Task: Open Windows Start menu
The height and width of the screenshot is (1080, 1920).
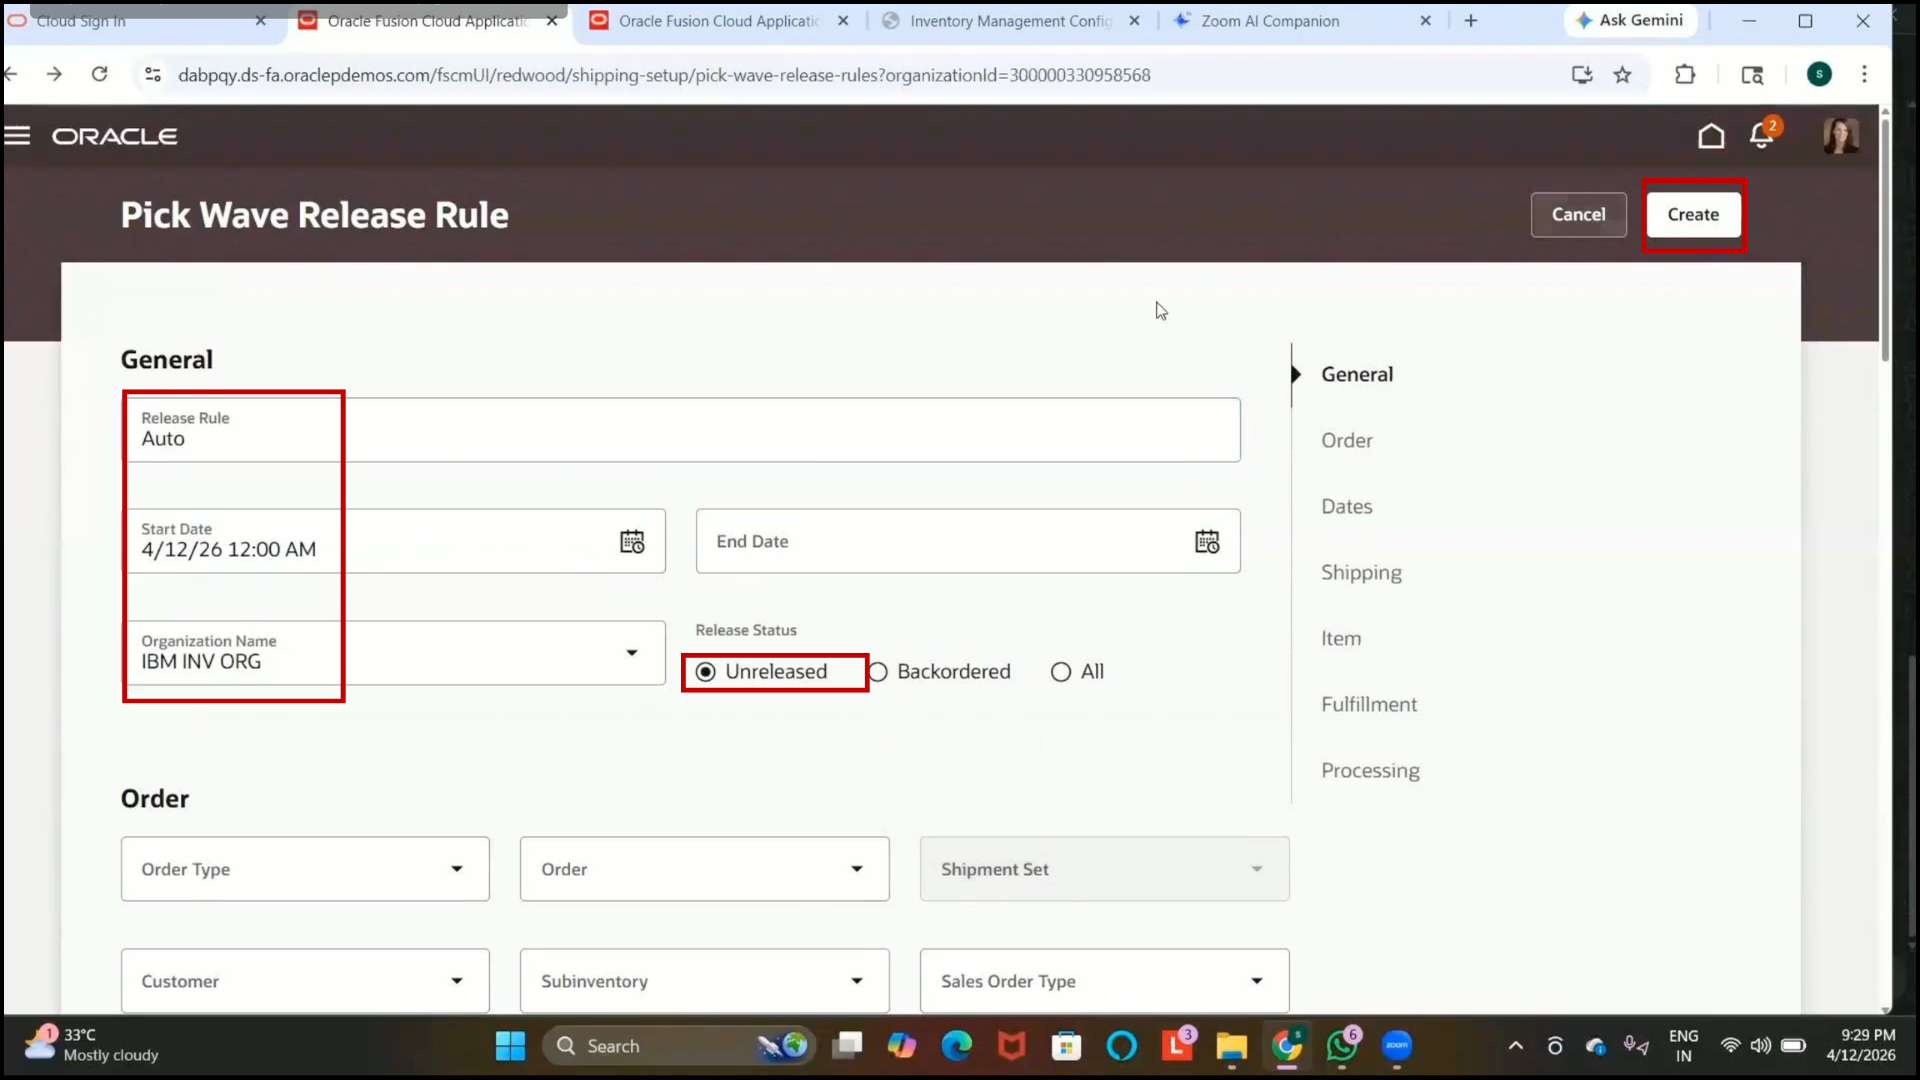Action: coord(510,1046)
